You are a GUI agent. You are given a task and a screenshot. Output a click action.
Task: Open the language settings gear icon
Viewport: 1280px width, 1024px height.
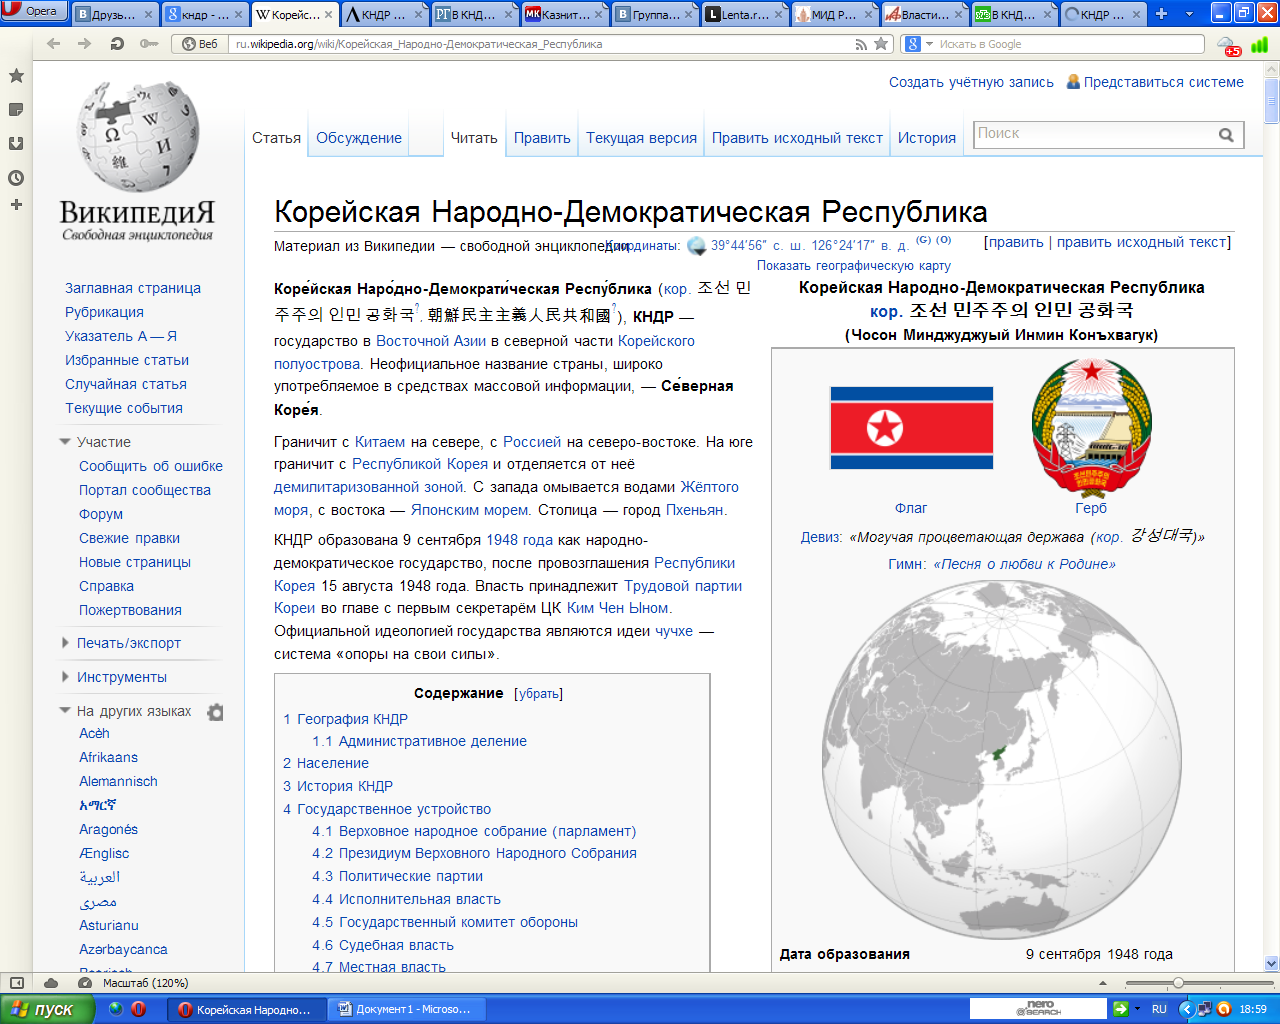pyautogui.click(x=215, y=712)
